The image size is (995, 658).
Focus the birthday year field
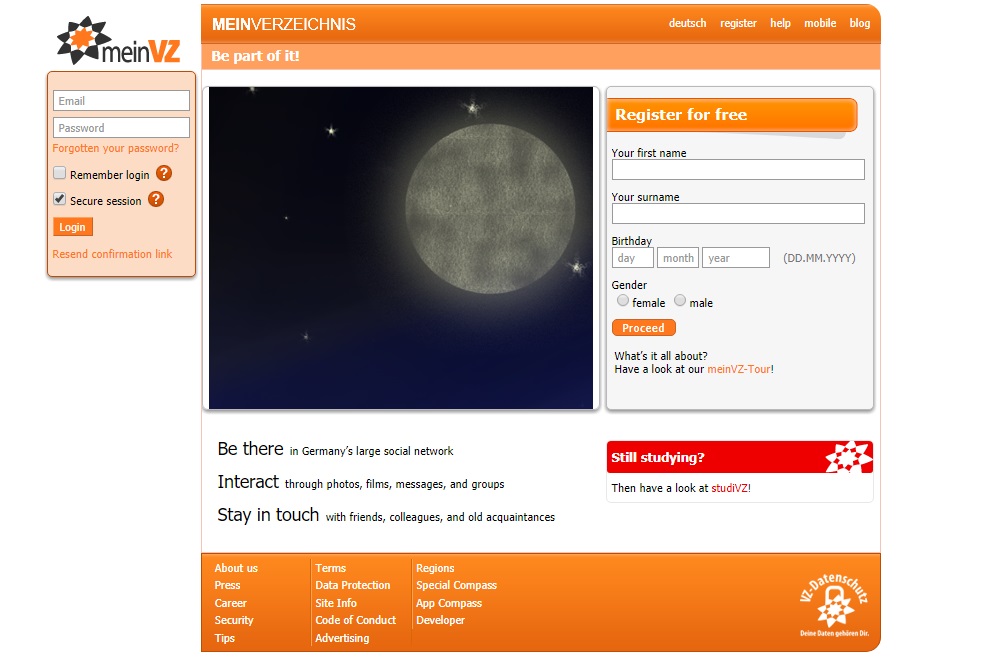click(x=735, y=258)
